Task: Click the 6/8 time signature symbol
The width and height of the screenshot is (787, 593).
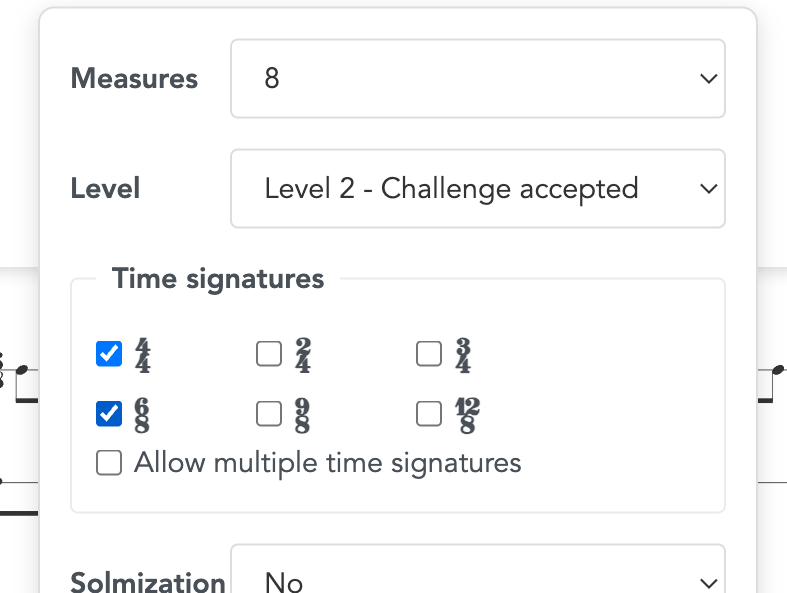Action: (x=142, y=414)
